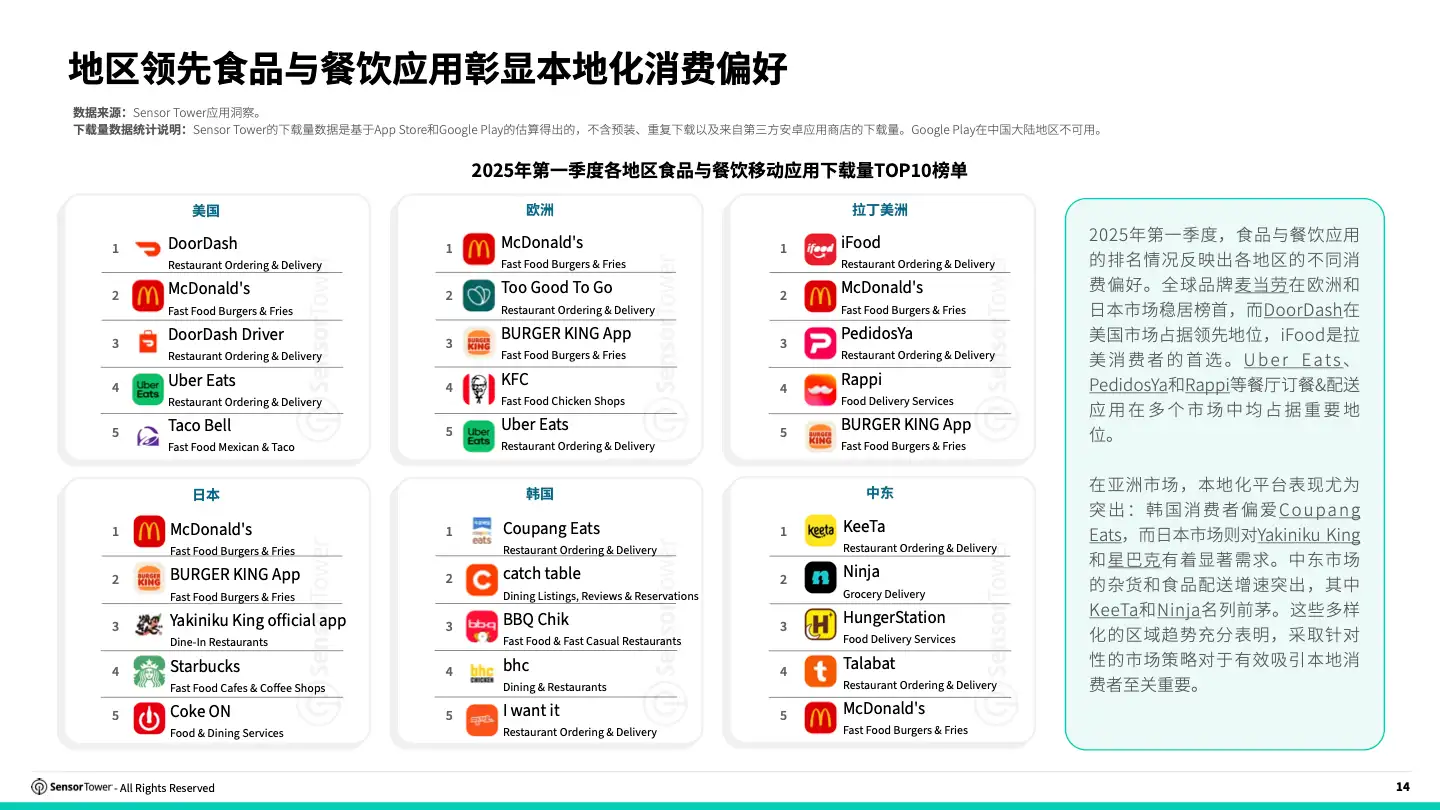Click the Coupang Eats app icon

pyautogui.click(x=482, y=531)
